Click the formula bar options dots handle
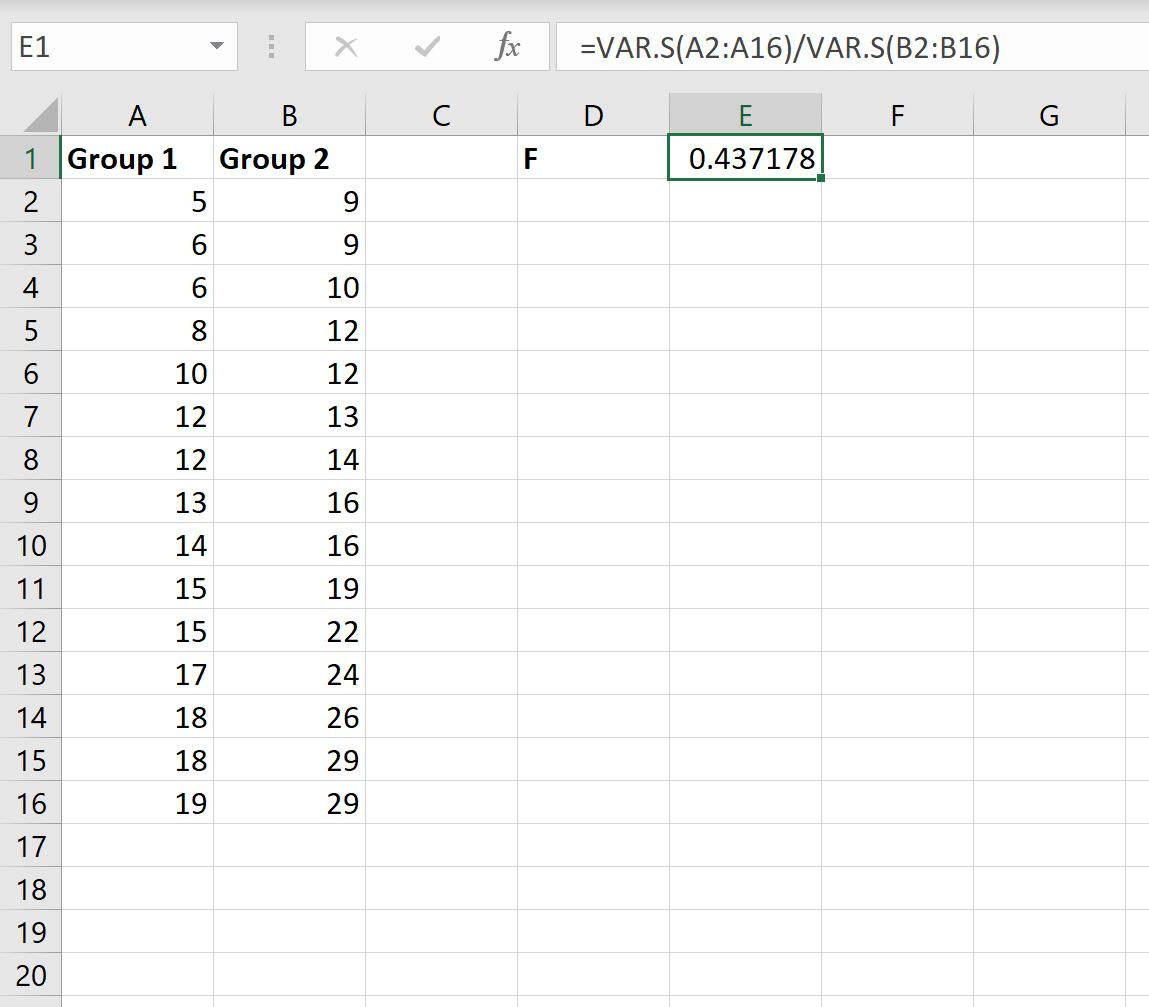 point(272,48)
